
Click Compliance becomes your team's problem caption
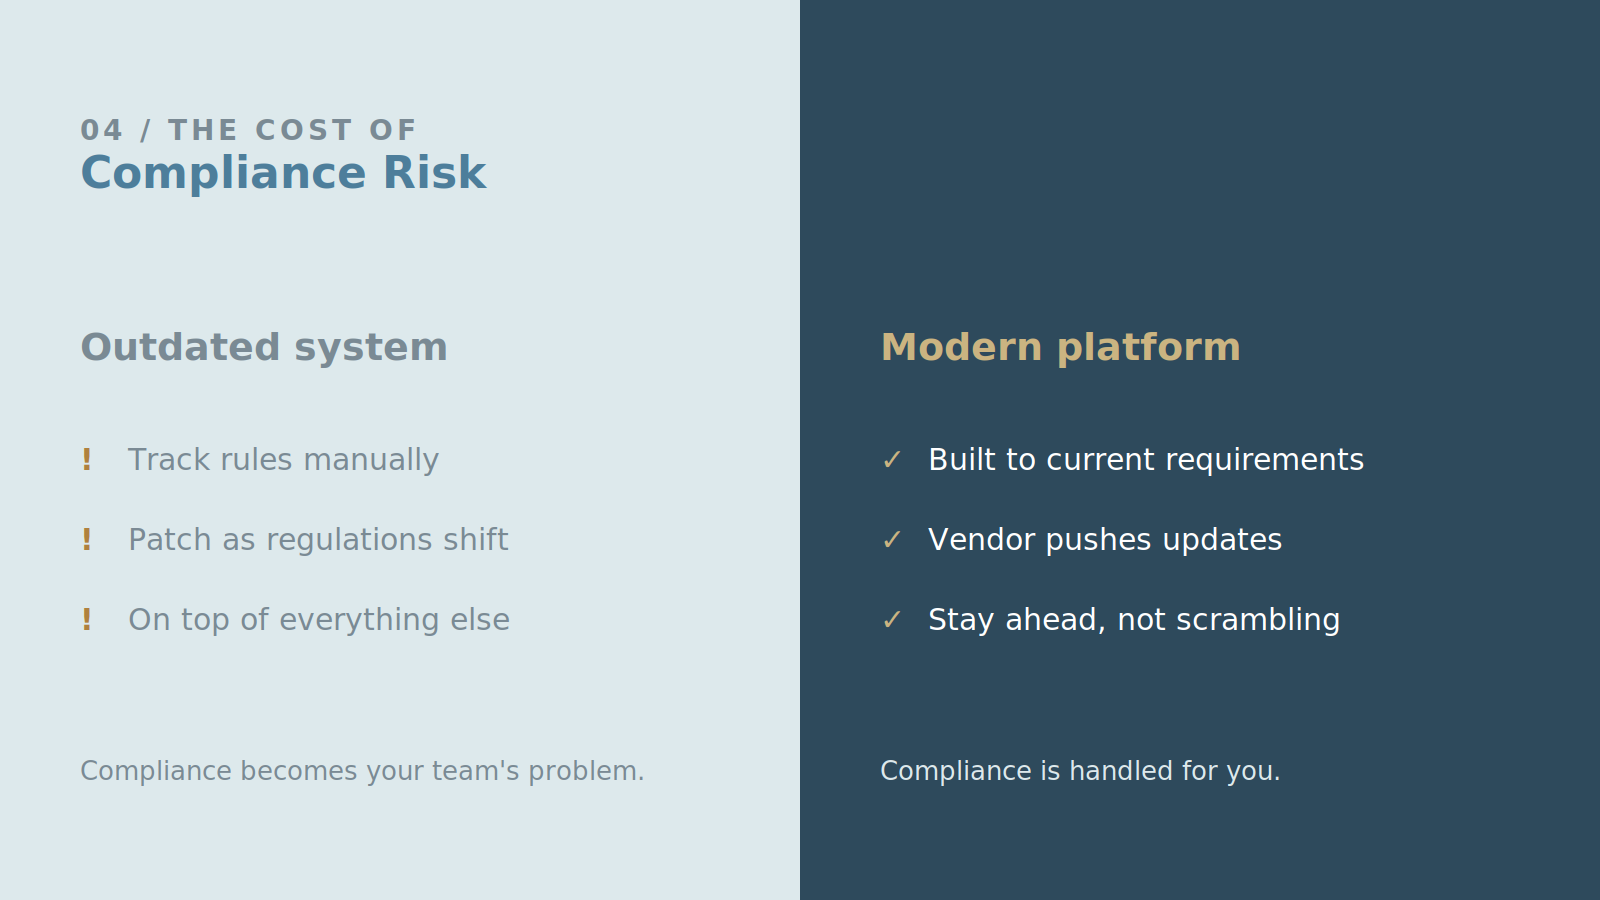pyautogui.click(x=362, y=771)
